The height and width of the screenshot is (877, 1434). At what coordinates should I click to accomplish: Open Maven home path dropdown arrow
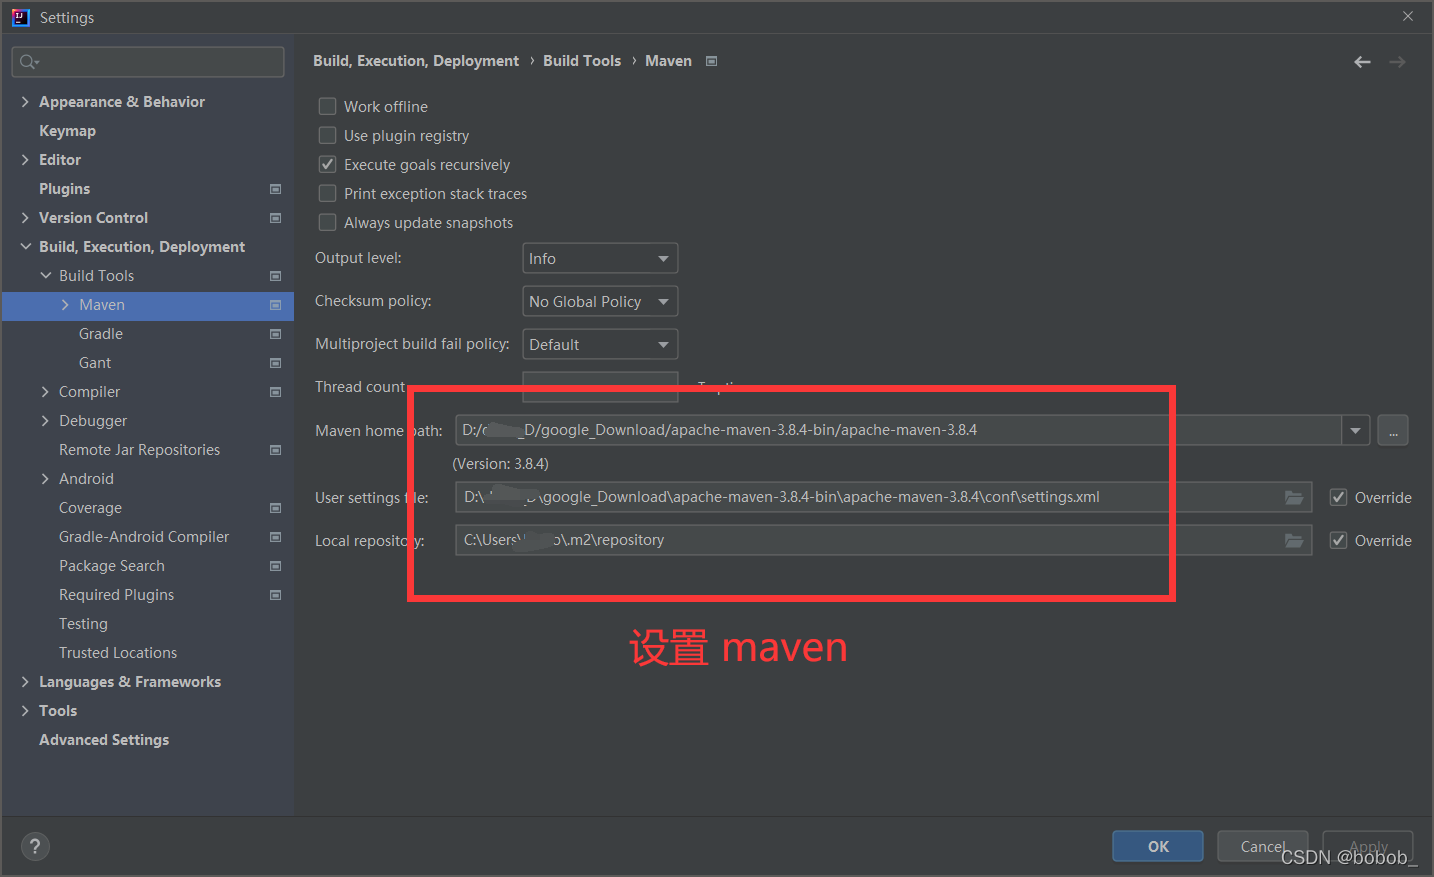coord(1355,430)
